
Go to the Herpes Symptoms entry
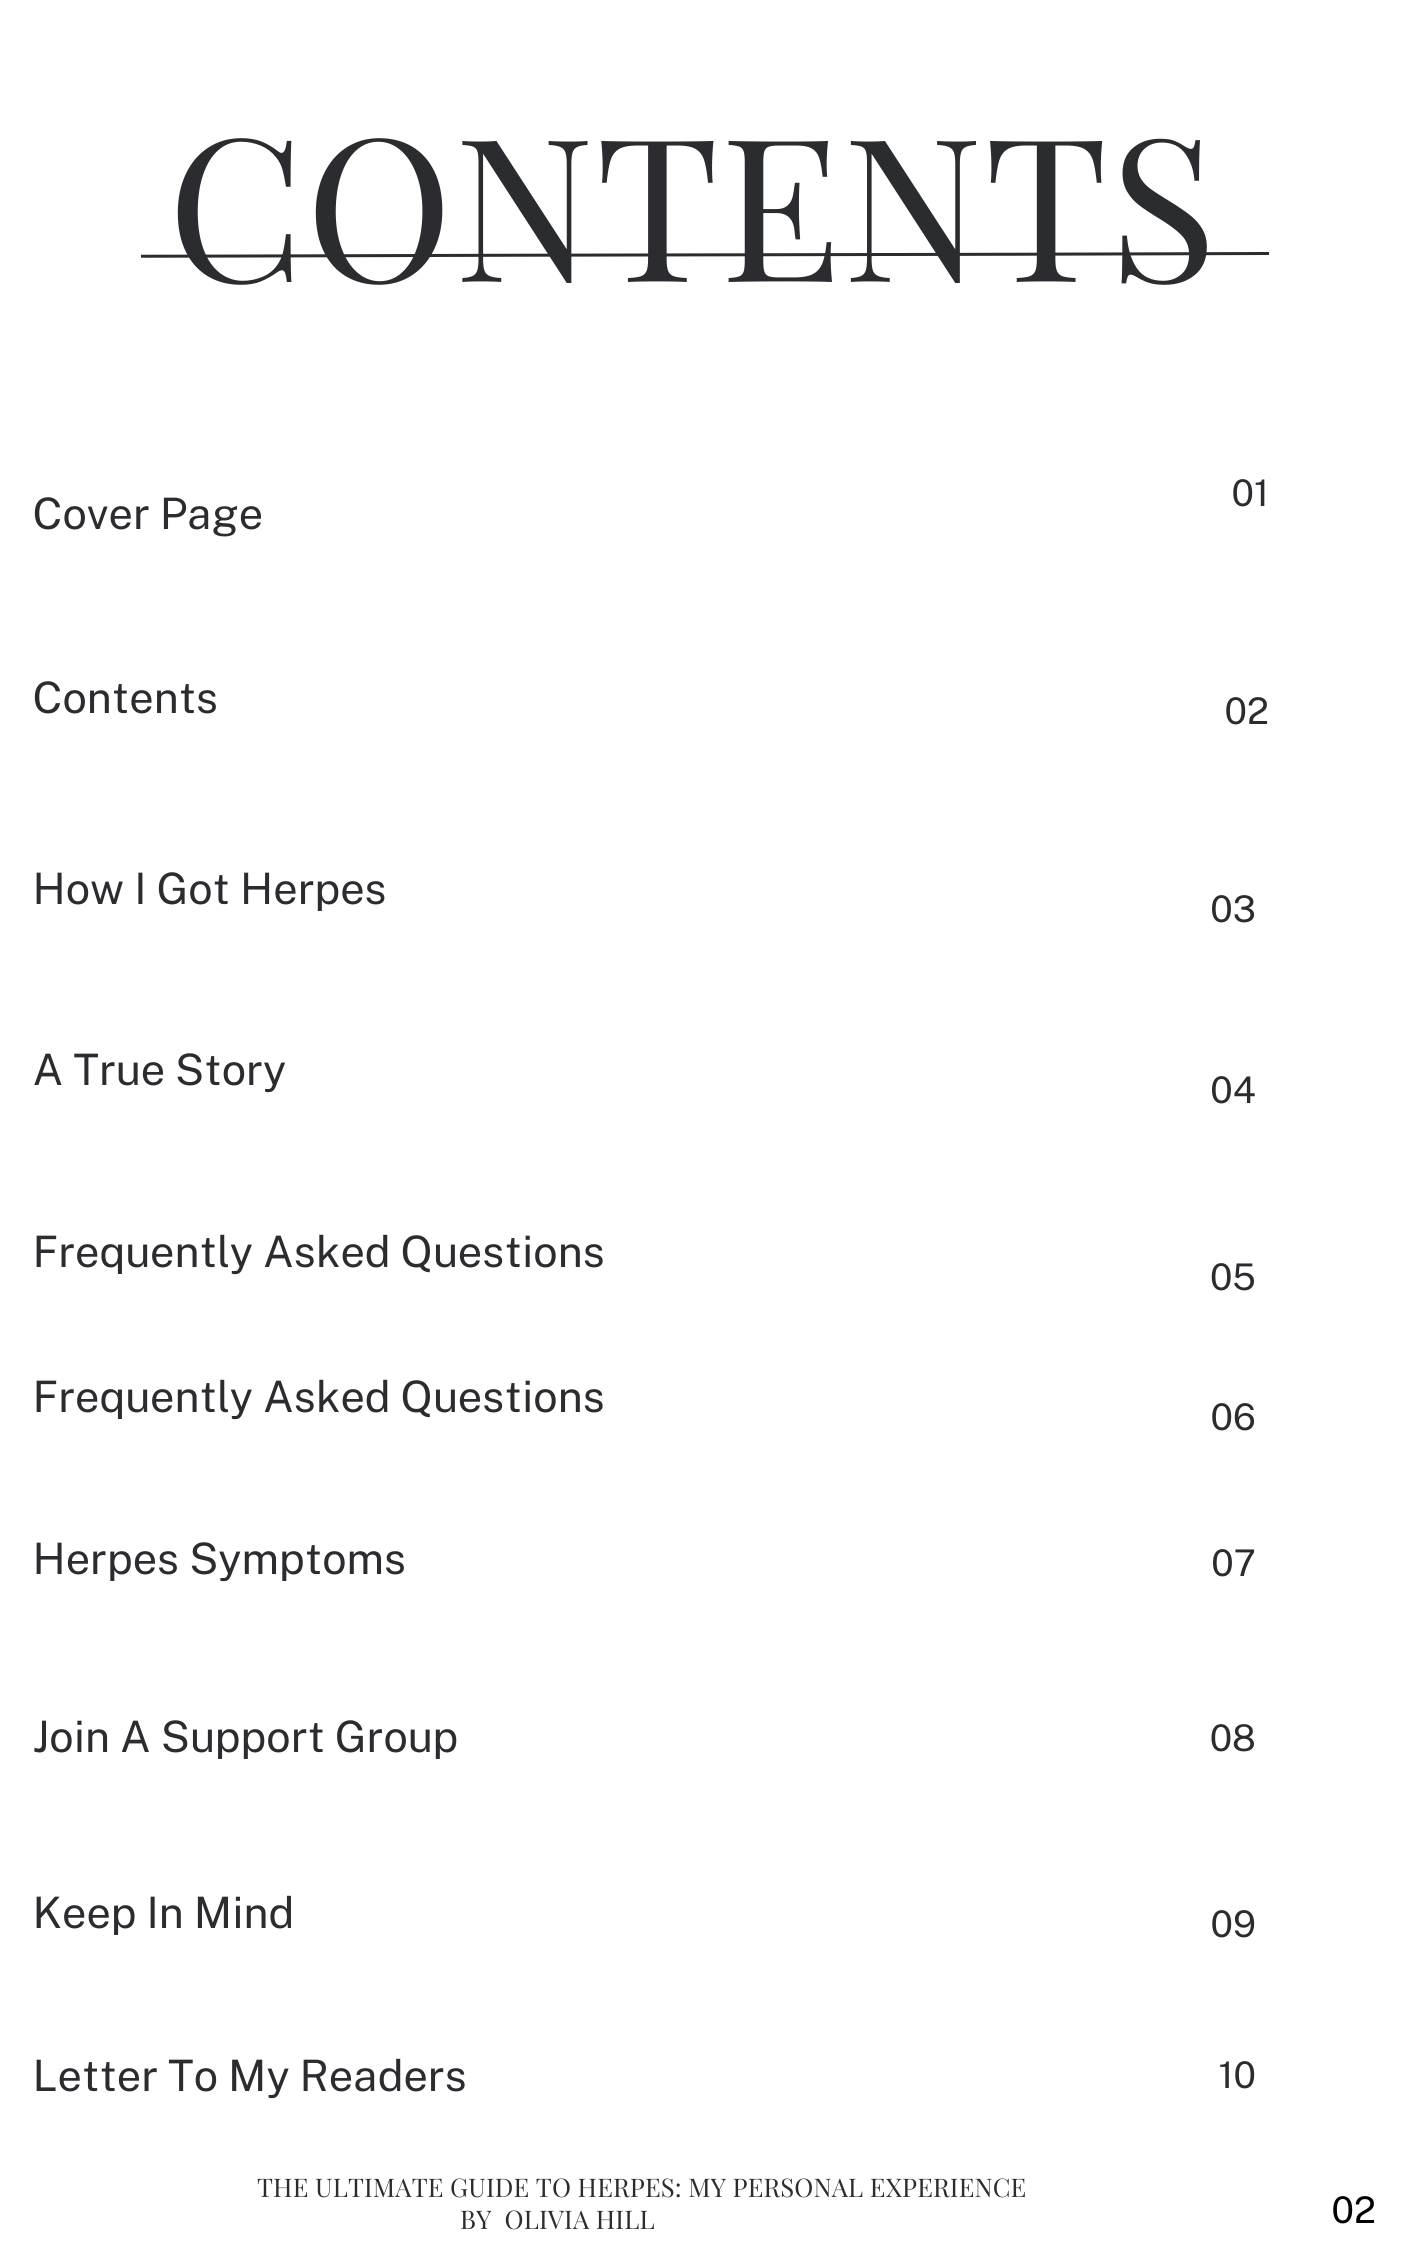tap(219, 1560)
